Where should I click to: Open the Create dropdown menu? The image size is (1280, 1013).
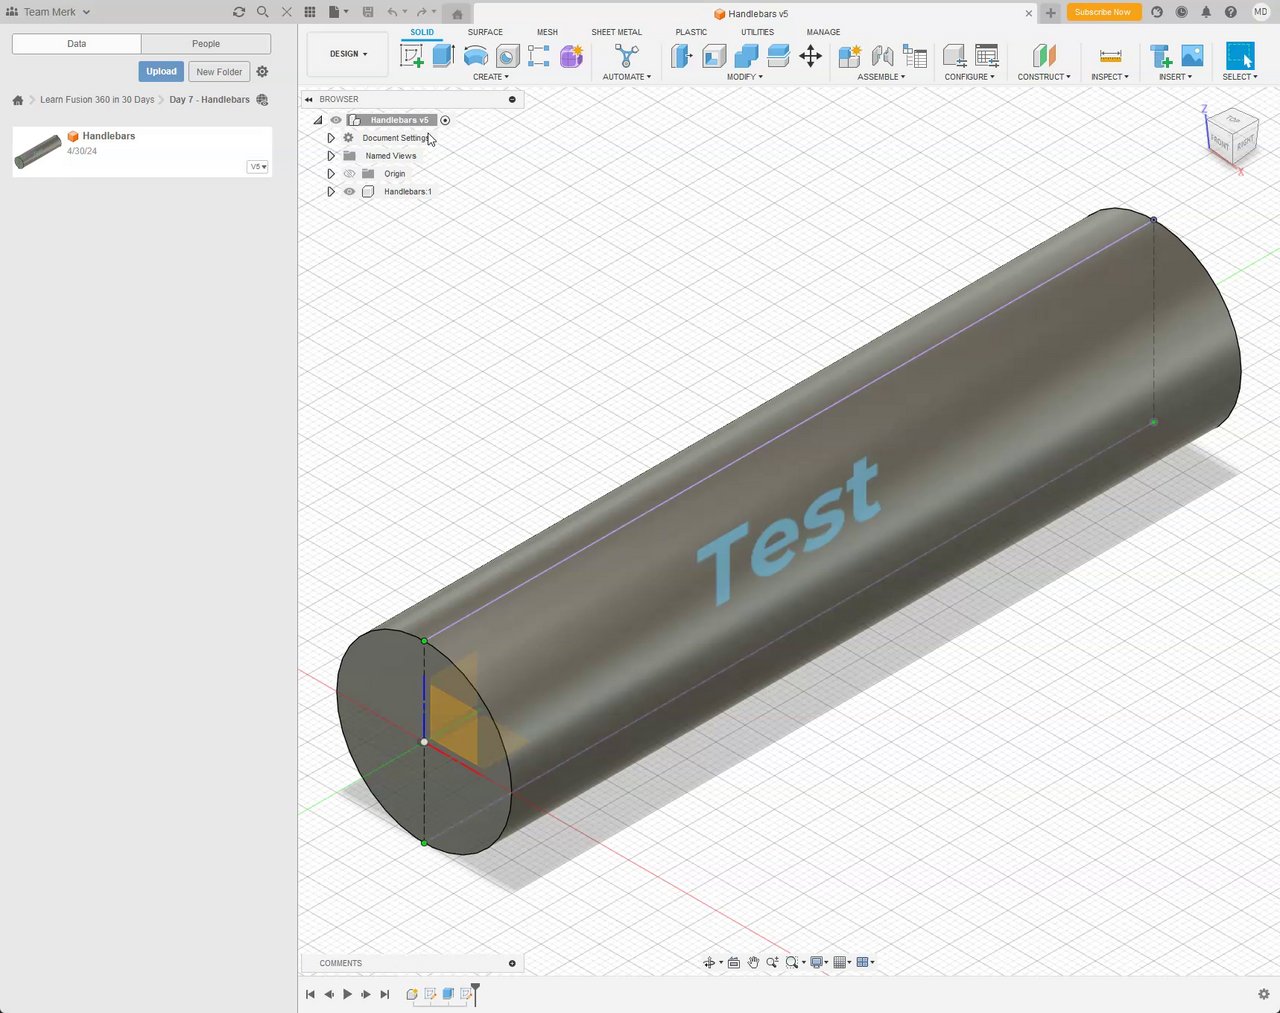491,77
